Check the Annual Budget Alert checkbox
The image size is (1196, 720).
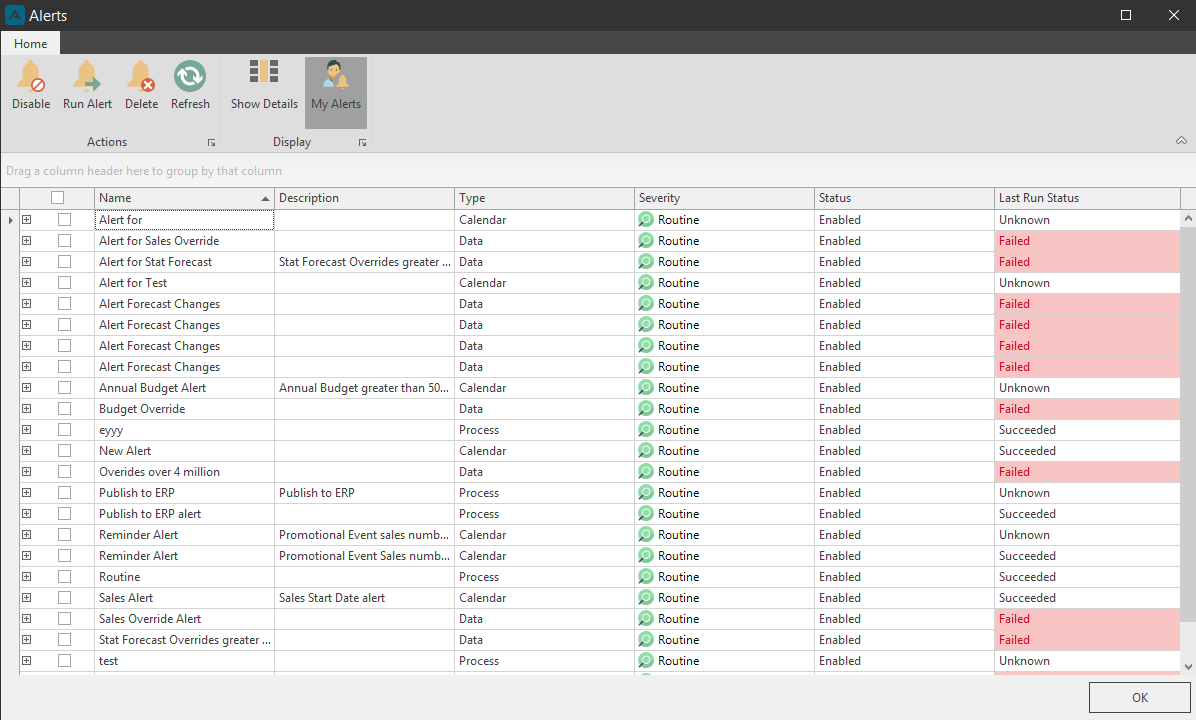click(64, 387)
